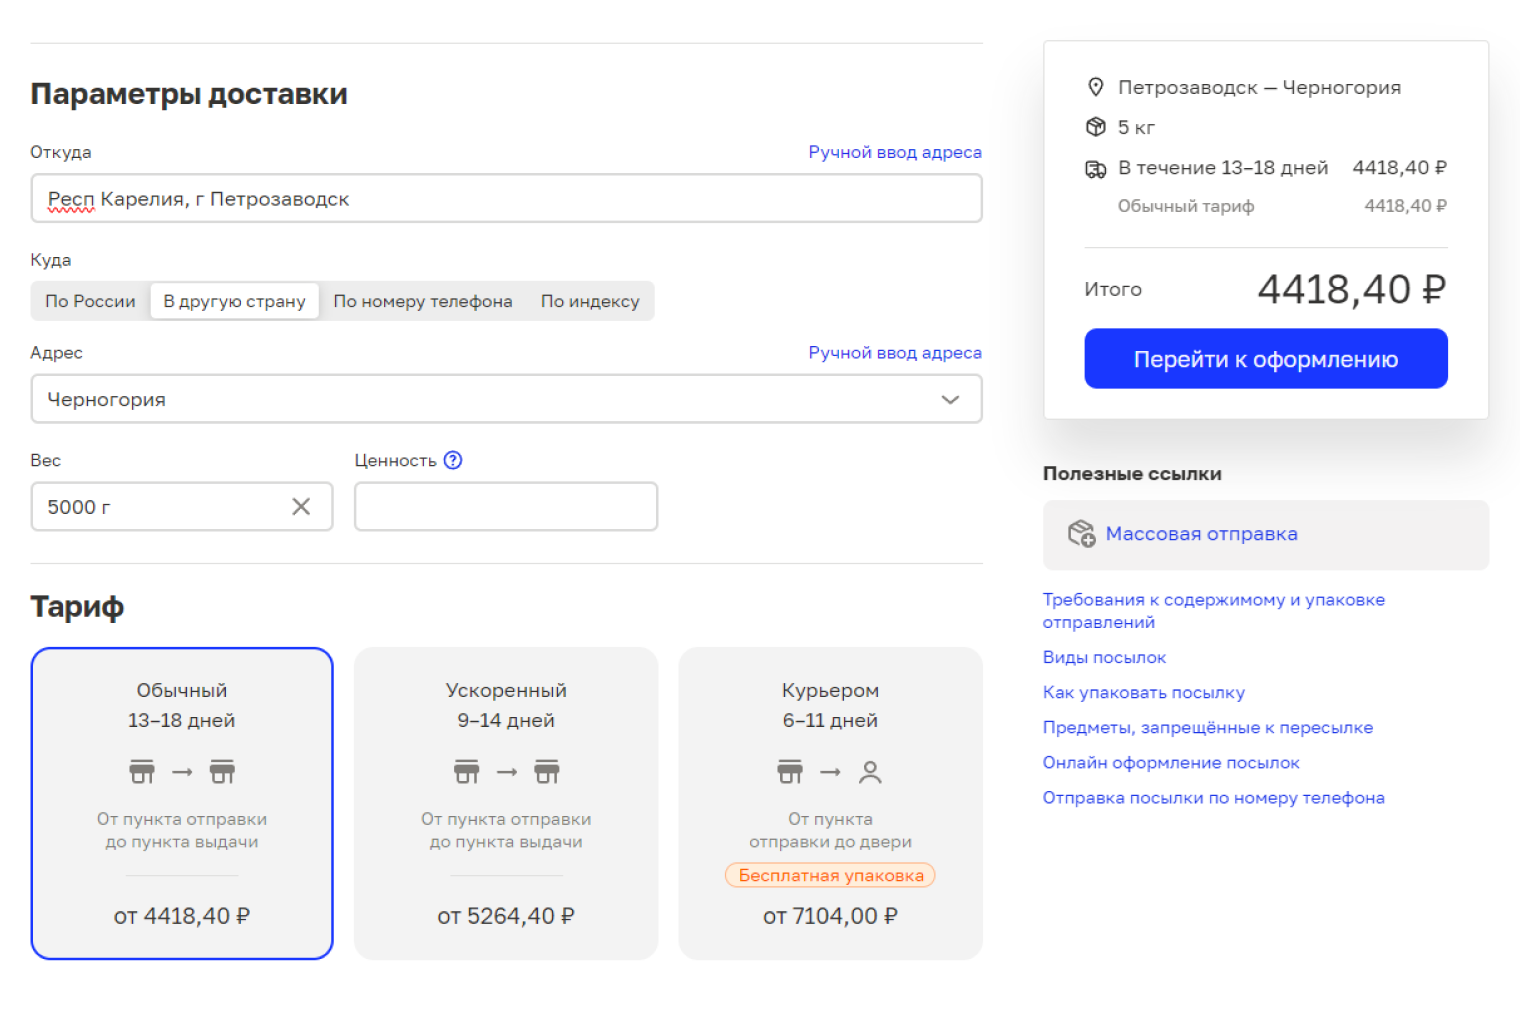Click the departure-point shop icon in the Ускоренный card
1520x1014 pixels.
[466, 772]
